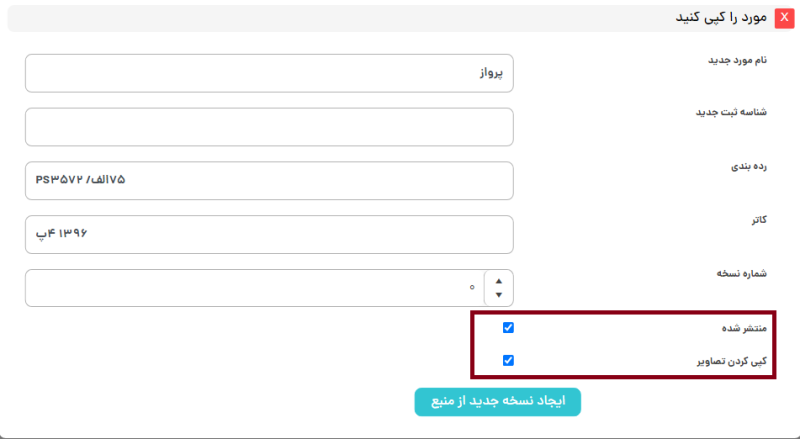Click inside the 'شماره نسخه' number field

pyautogui.click(x=250, y=288)
